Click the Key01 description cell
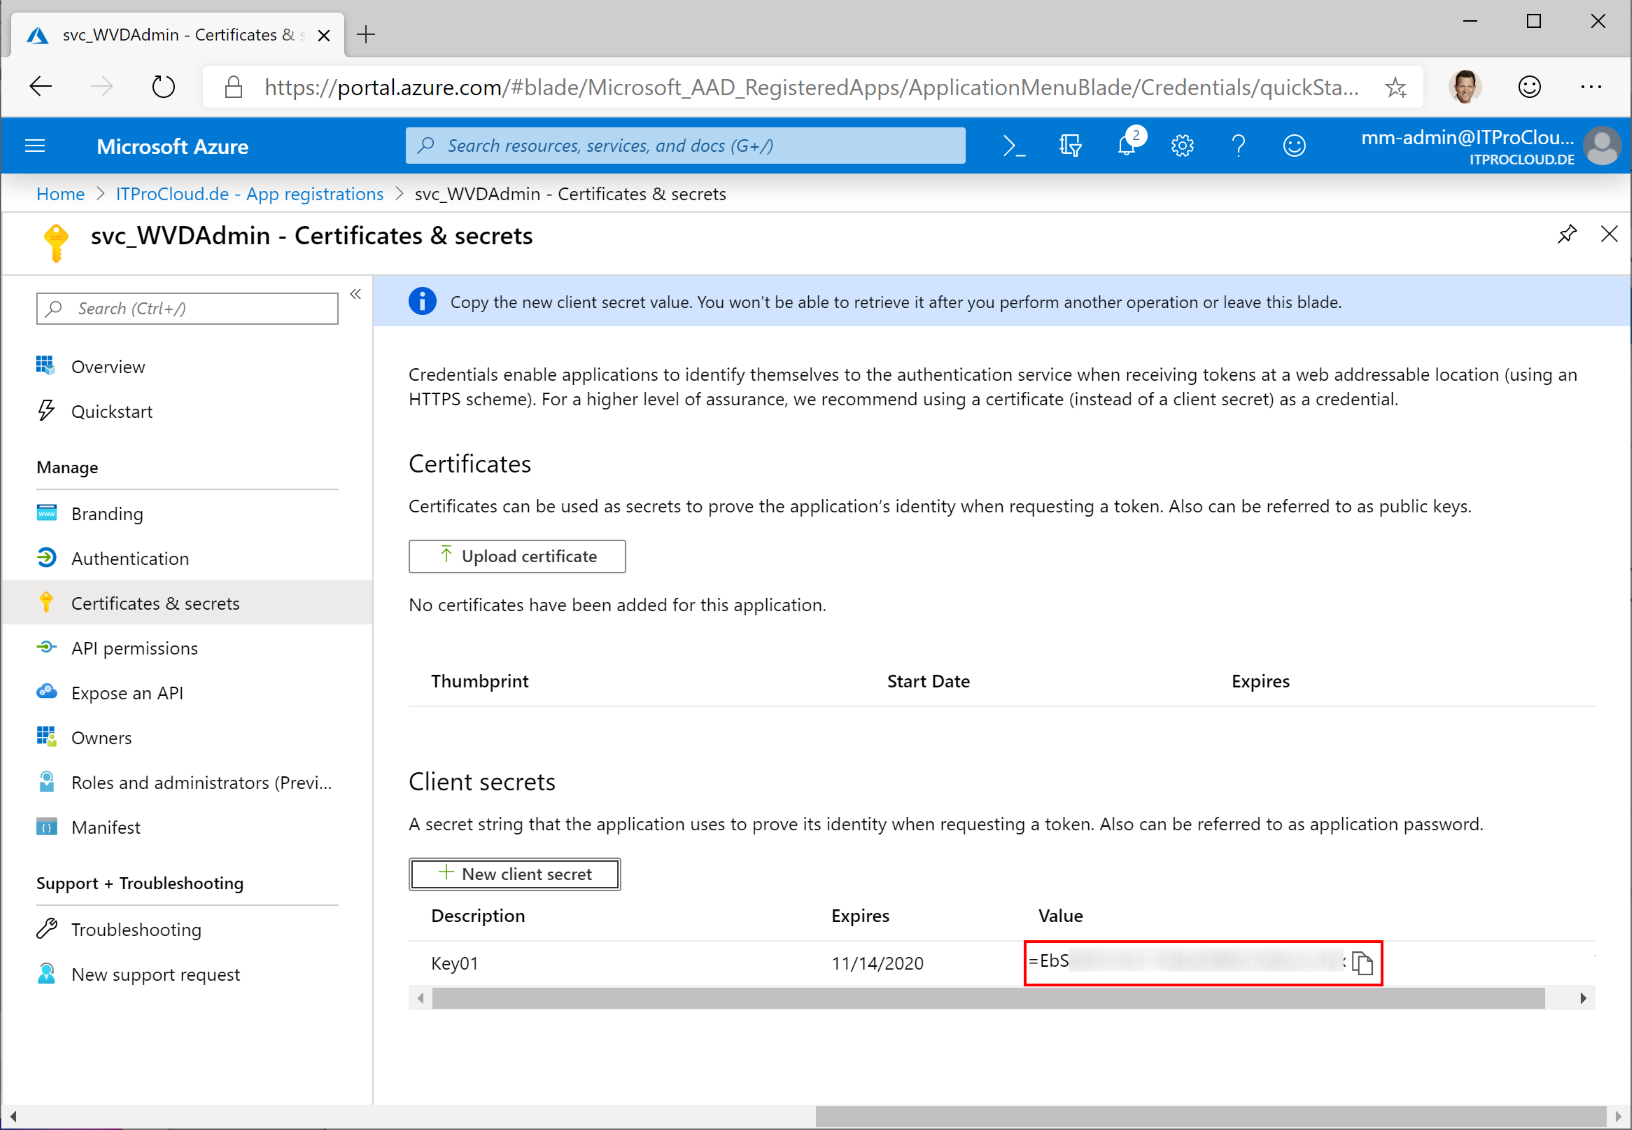The height and width of the screenshot is (1130, 1632). tap(454, 963)
